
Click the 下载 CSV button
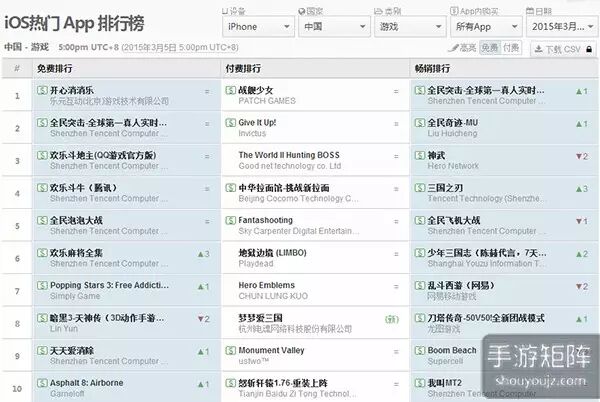(x=563, y=49)
